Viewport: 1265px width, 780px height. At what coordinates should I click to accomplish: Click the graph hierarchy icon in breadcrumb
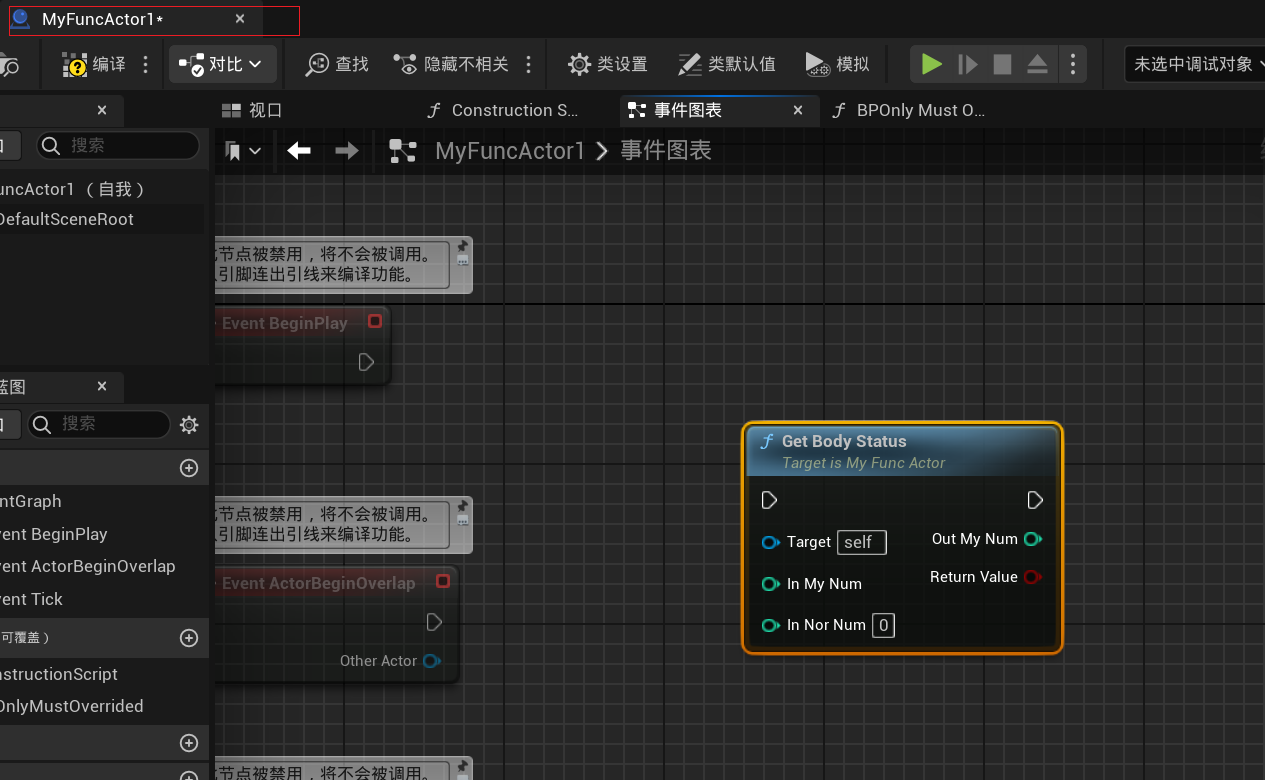[x=403, y=151]
